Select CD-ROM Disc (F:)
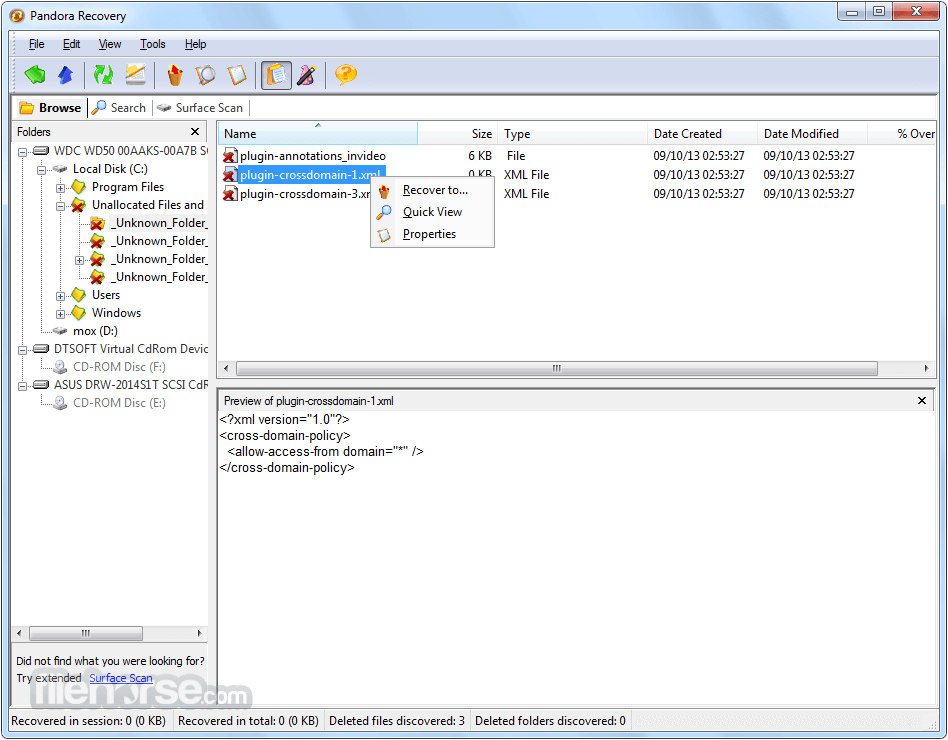Screen dimensions: 948x740 tap(119, 367)
